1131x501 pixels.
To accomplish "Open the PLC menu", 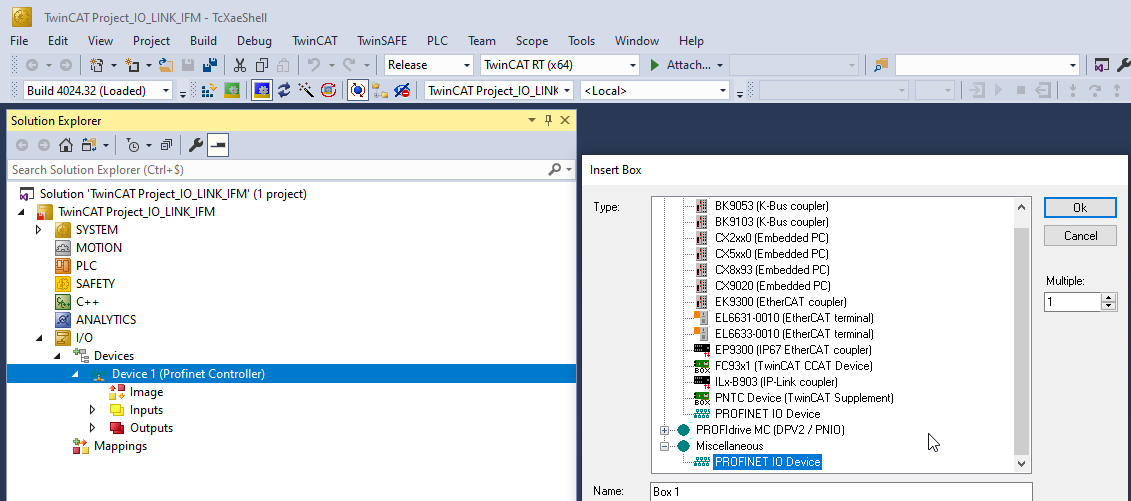I will pyautogui.click(x=437, y=41).
